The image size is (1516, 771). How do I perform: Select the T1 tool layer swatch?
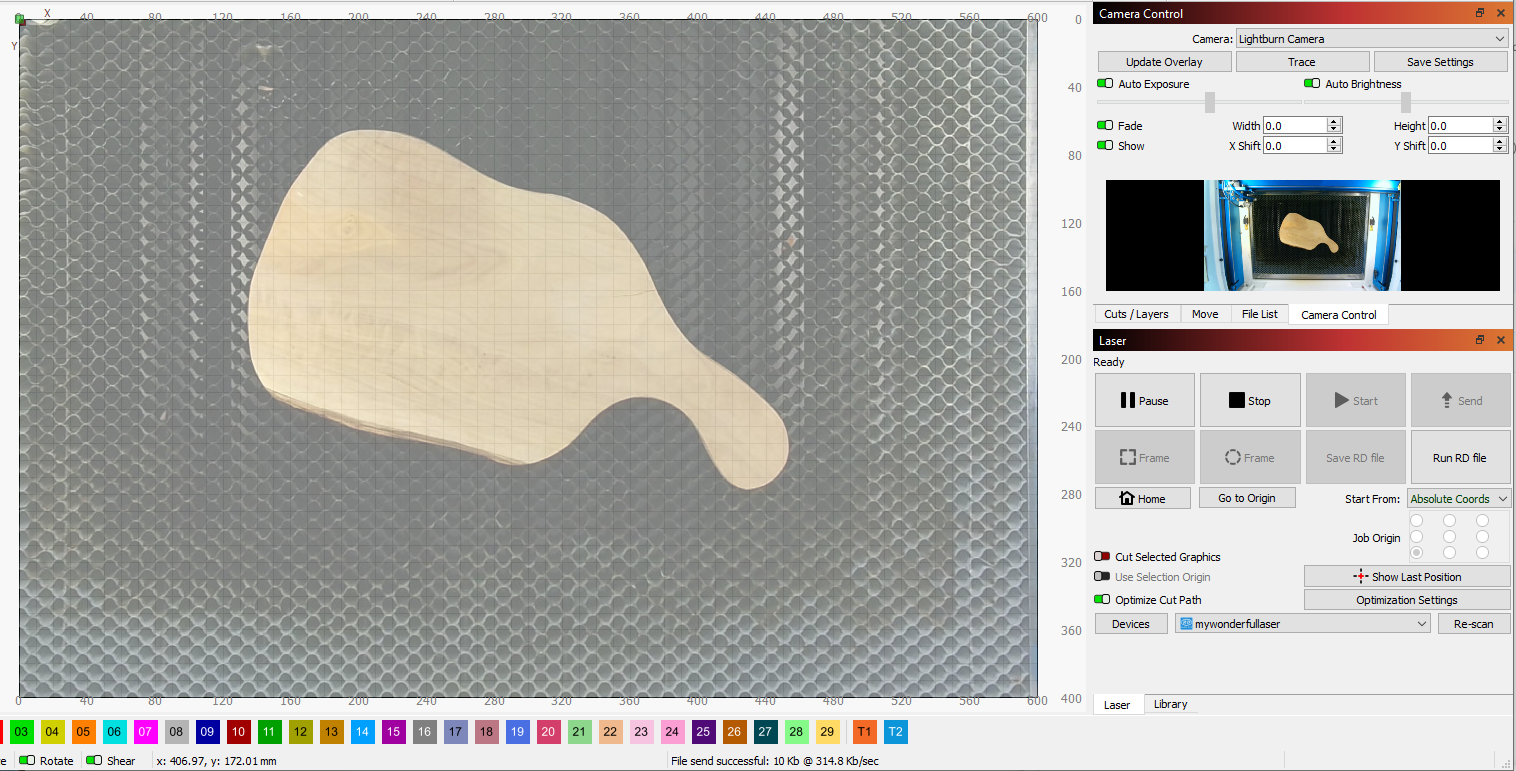pyautogui.click(x=864, y=732)
